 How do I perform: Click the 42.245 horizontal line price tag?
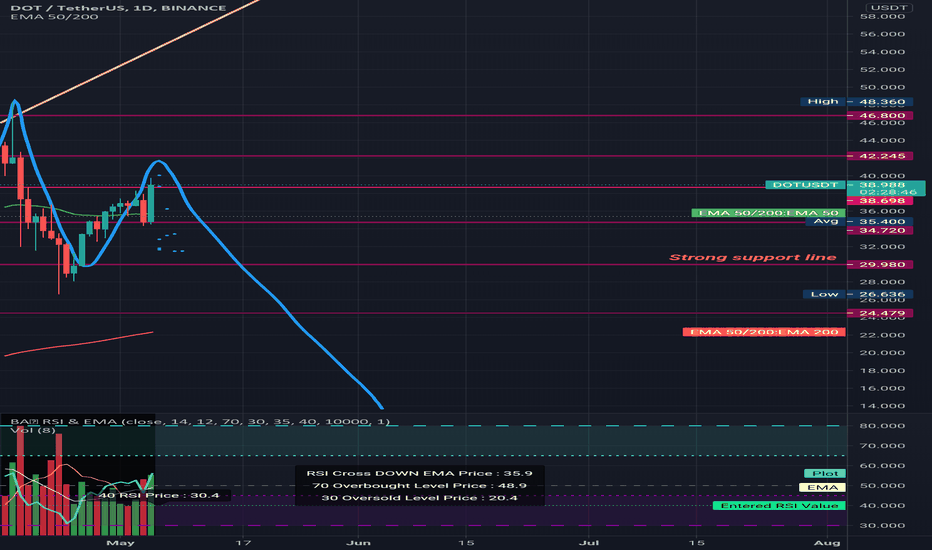click(882, 156)
